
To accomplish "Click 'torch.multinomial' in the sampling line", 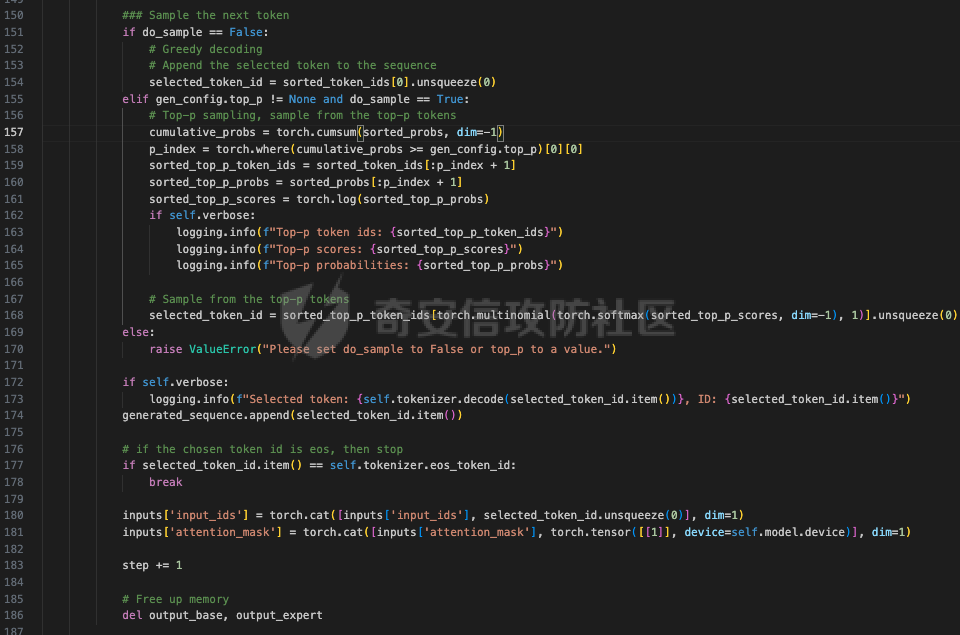I will (x=496, y=316).
